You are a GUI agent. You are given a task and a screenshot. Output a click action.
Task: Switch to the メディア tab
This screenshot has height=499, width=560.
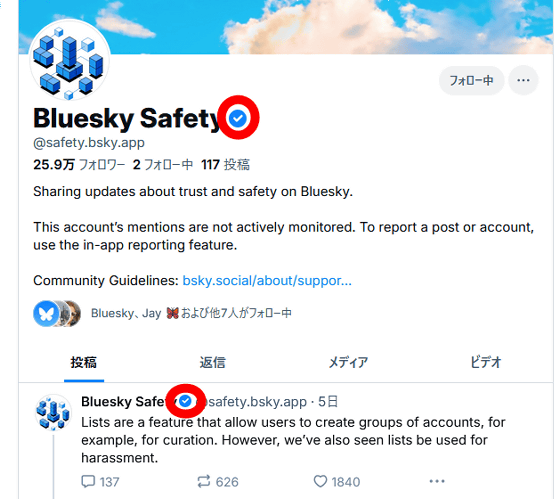(348, 363)
